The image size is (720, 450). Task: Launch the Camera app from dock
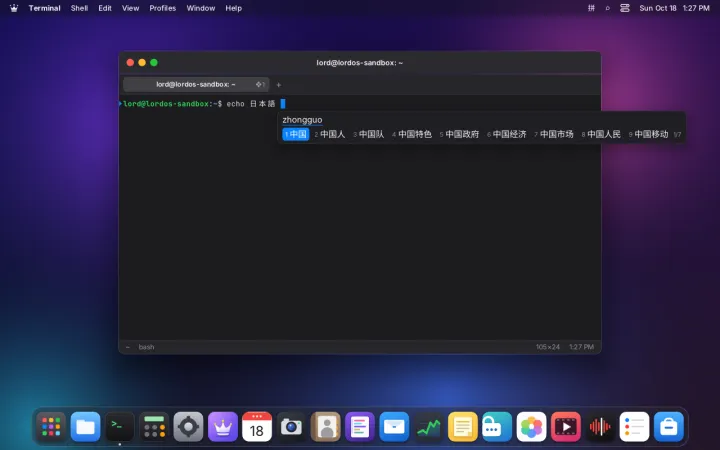click(291, 427)
